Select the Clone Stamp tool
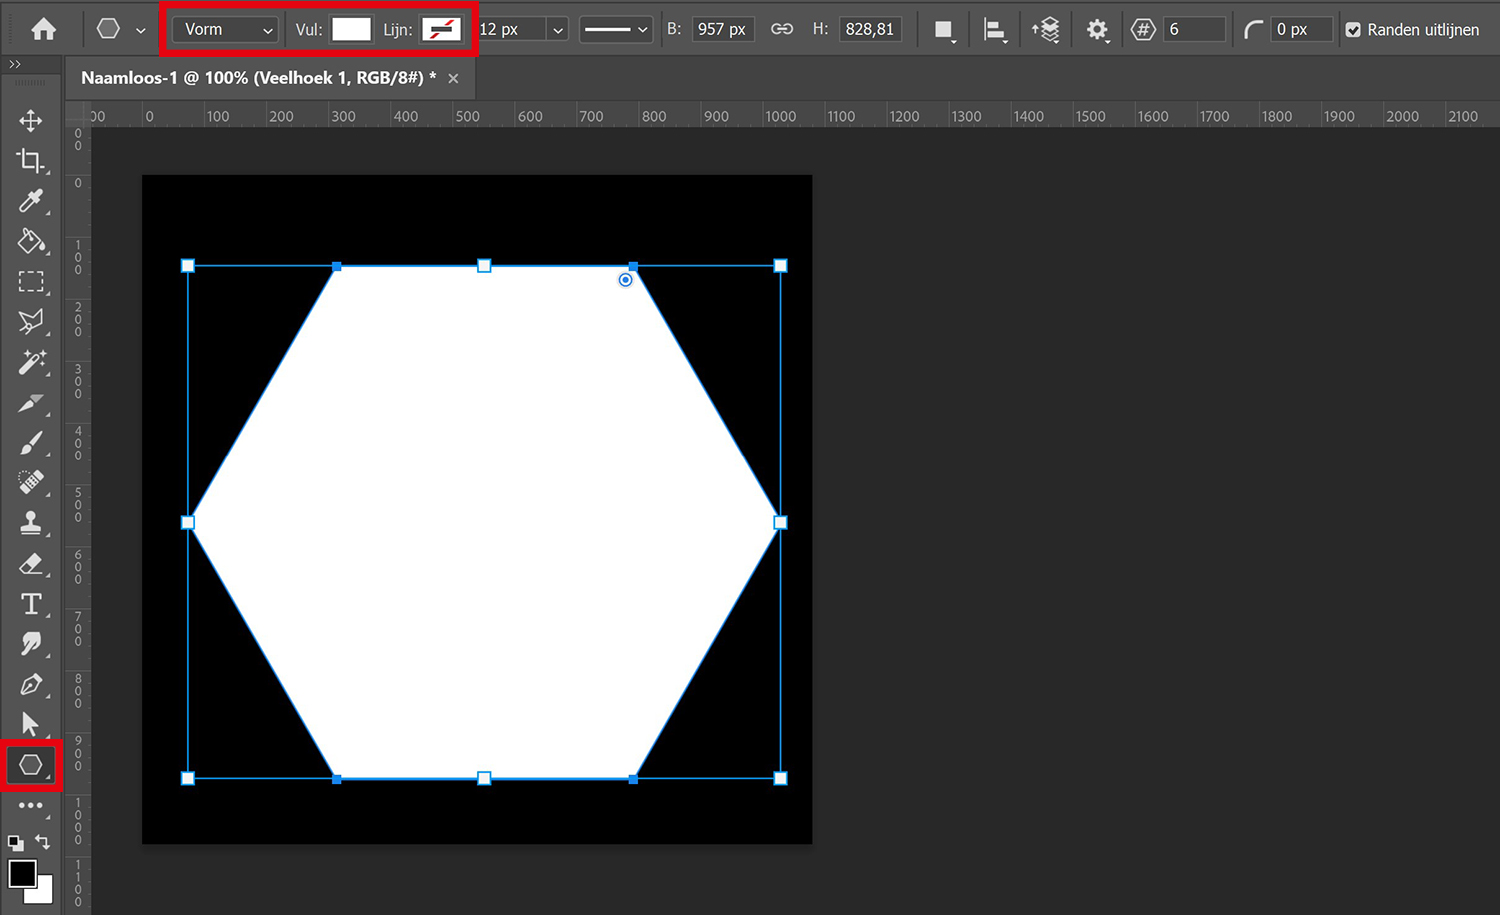 31,523
